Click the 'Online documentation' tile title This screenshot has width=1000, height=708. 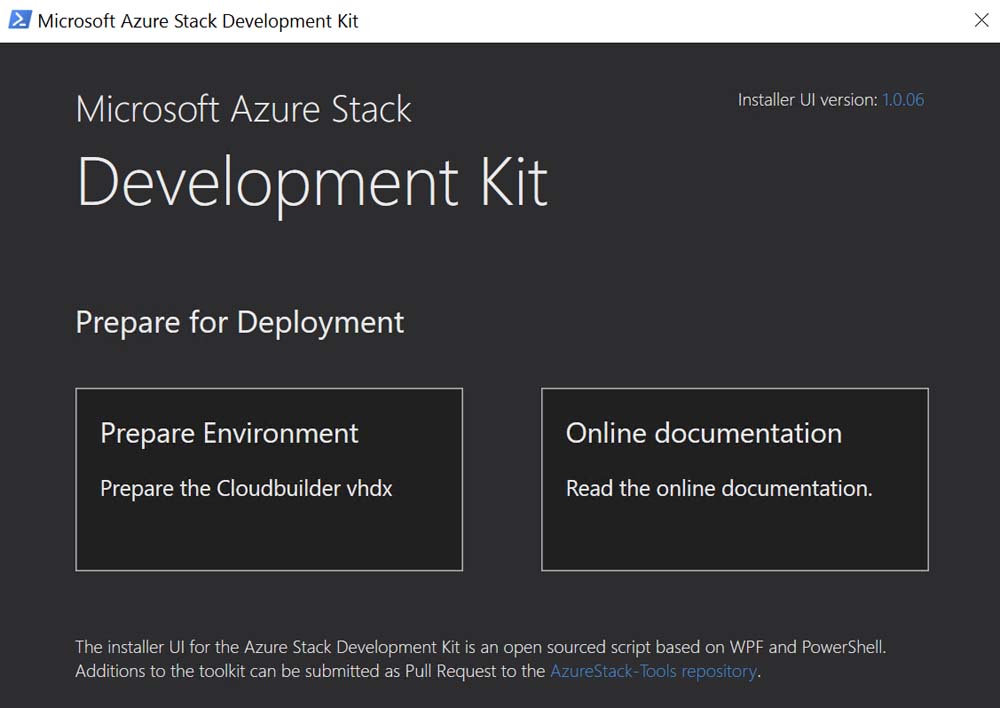pos(703,433)
